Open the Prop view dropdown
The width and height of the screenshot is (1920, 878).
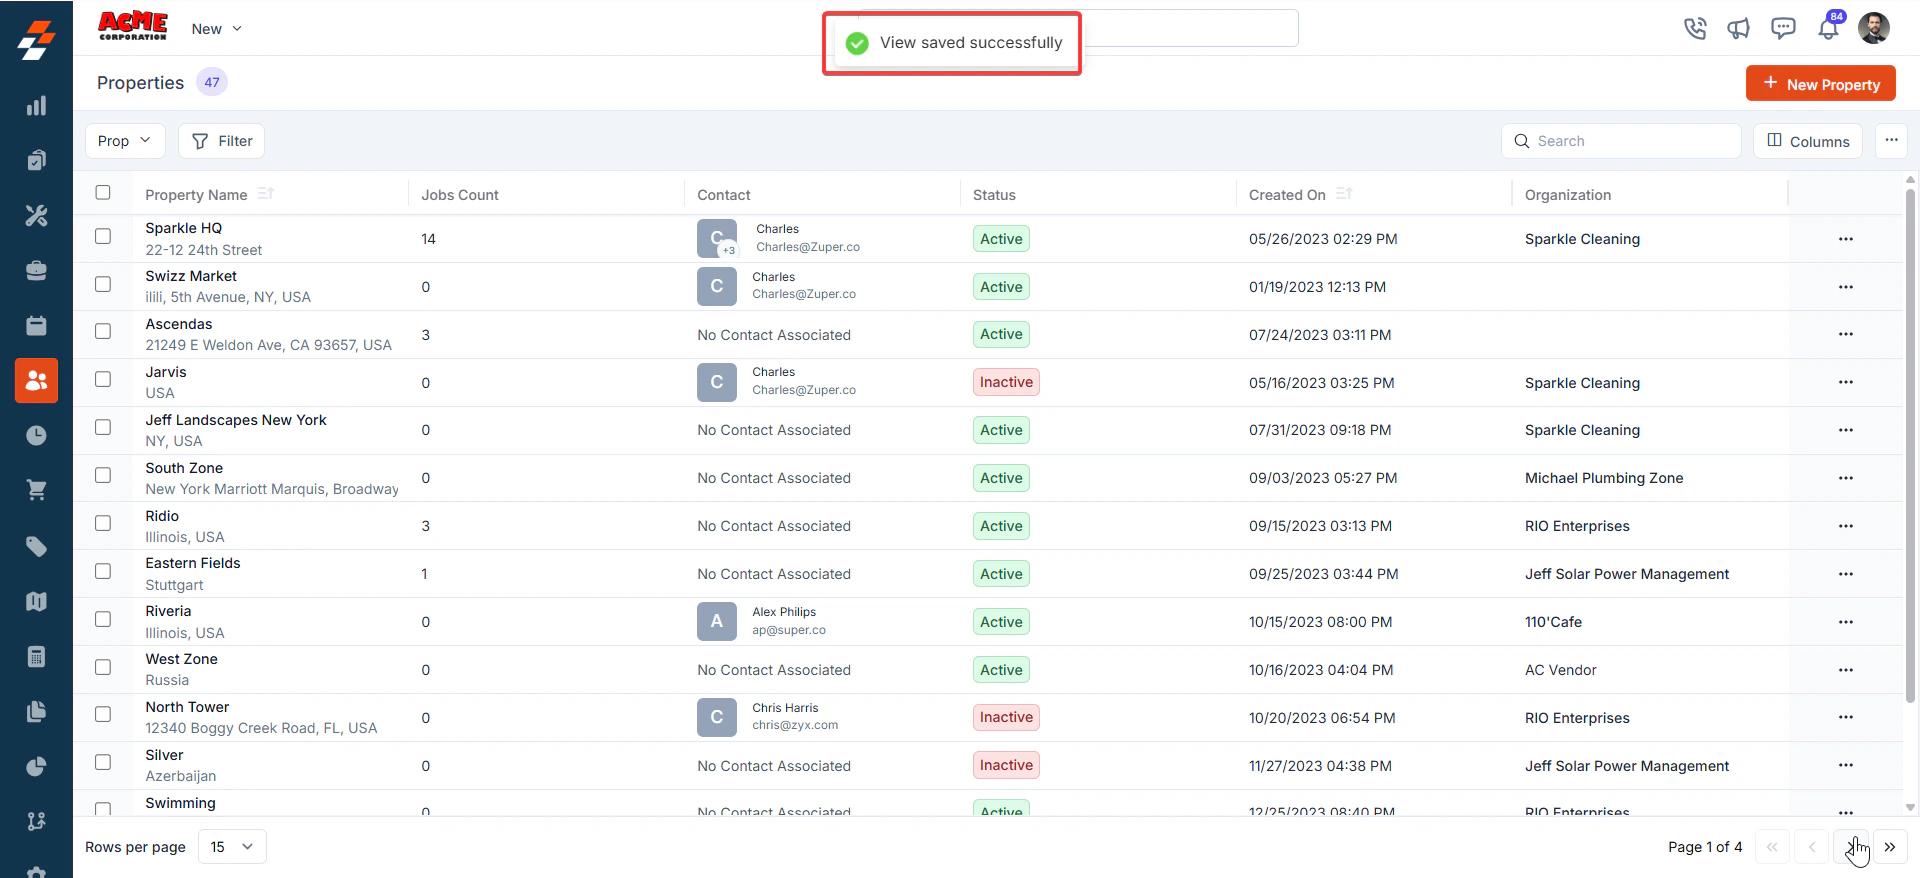(x=125, y=141)
